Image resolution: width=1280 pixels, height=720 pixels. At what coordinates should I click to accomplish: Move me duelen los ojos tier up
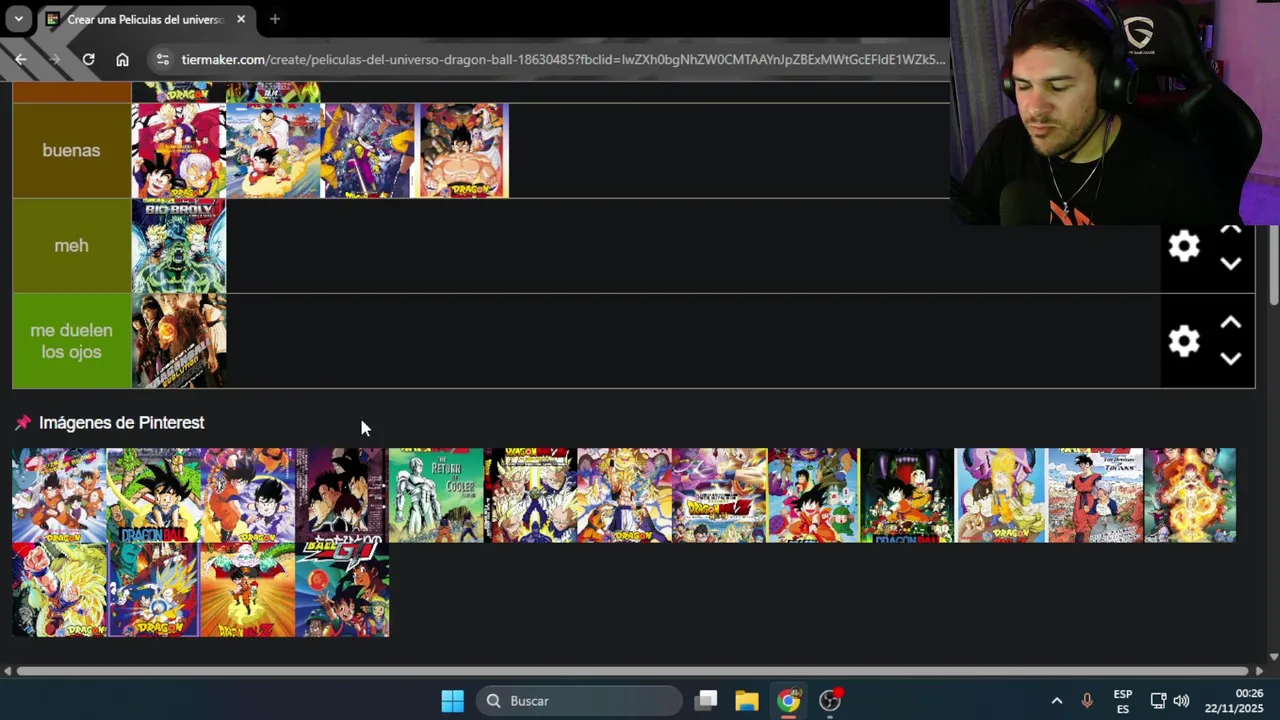pyautogui.click(x=1231, y=323)
